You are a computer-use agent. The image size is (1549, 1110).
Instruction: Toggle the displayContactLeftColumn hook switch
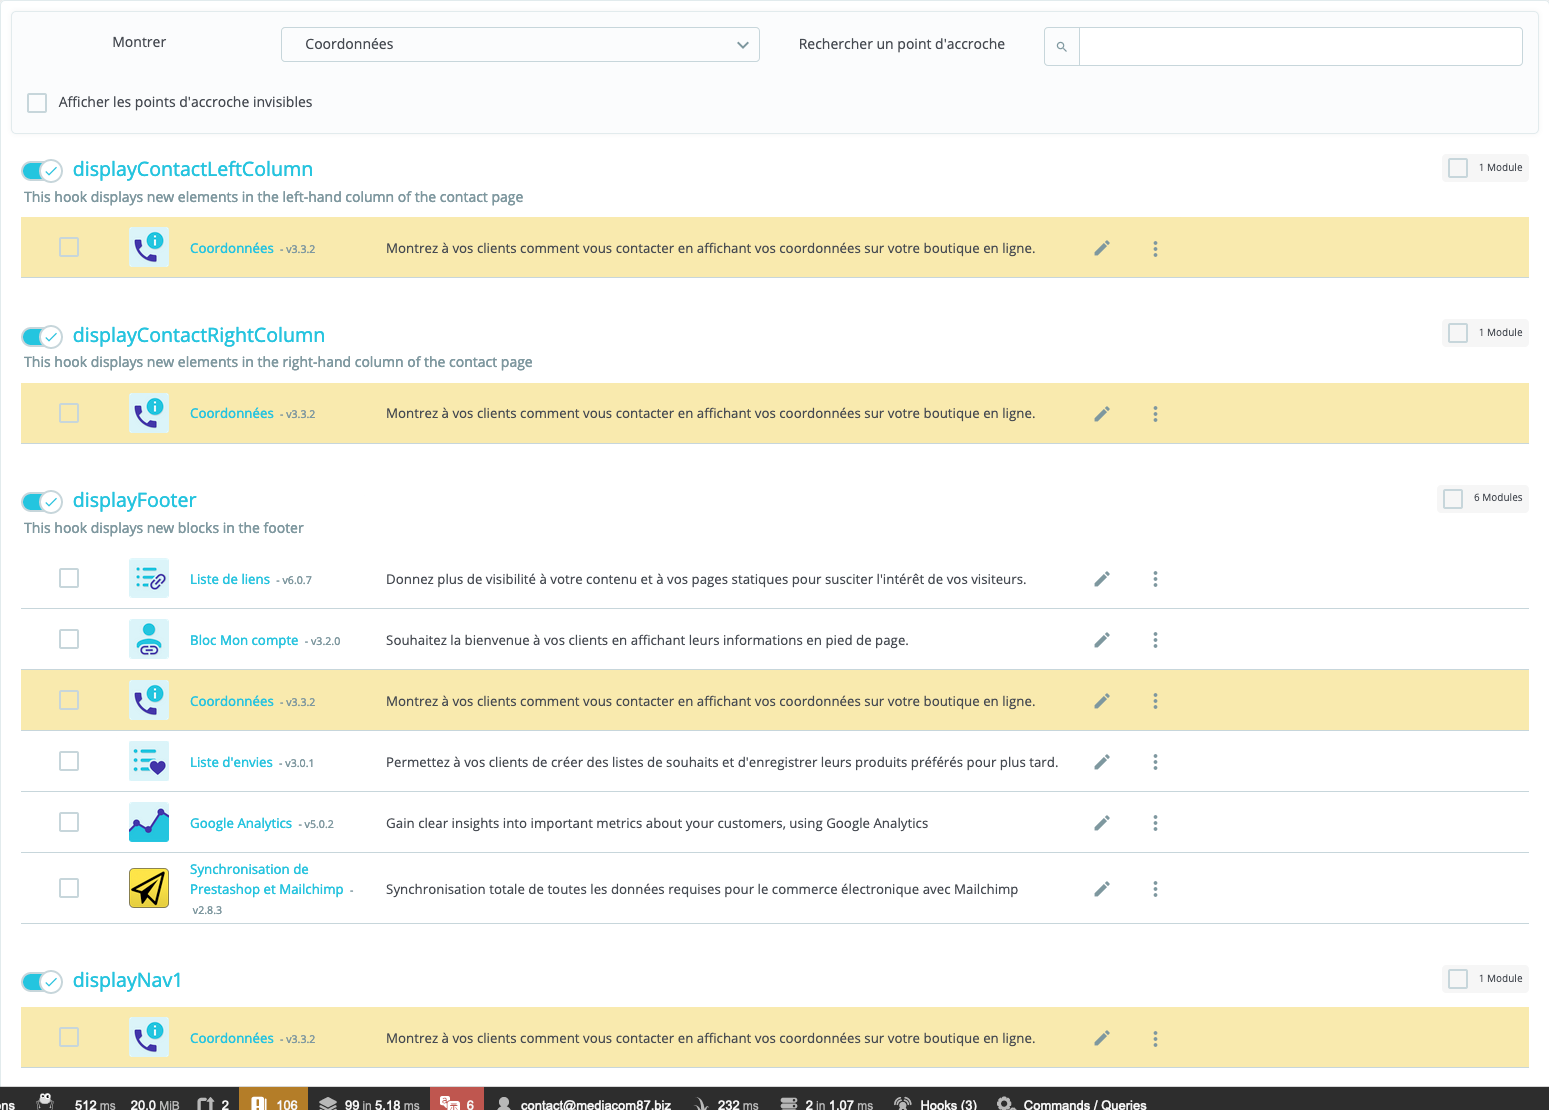point(42,171)
